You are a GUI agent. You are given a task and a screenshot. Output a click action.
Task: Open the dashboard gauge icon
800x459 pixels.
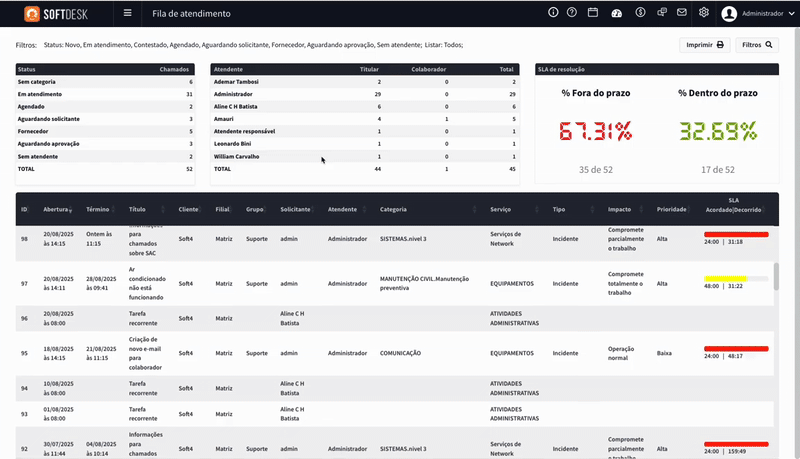click(x=616, y=13)
